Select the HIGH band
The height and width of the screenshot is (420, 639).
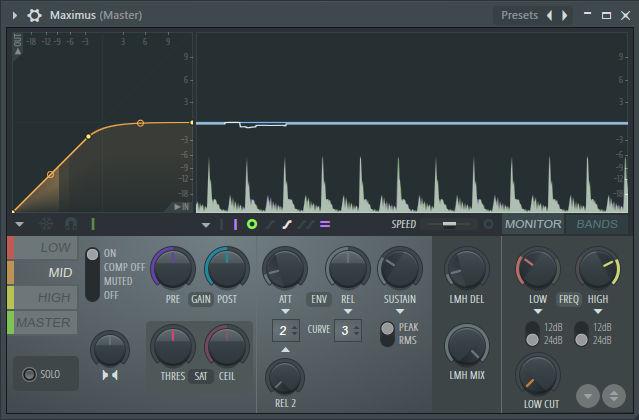pyautogui.click(x=42, y=297)
